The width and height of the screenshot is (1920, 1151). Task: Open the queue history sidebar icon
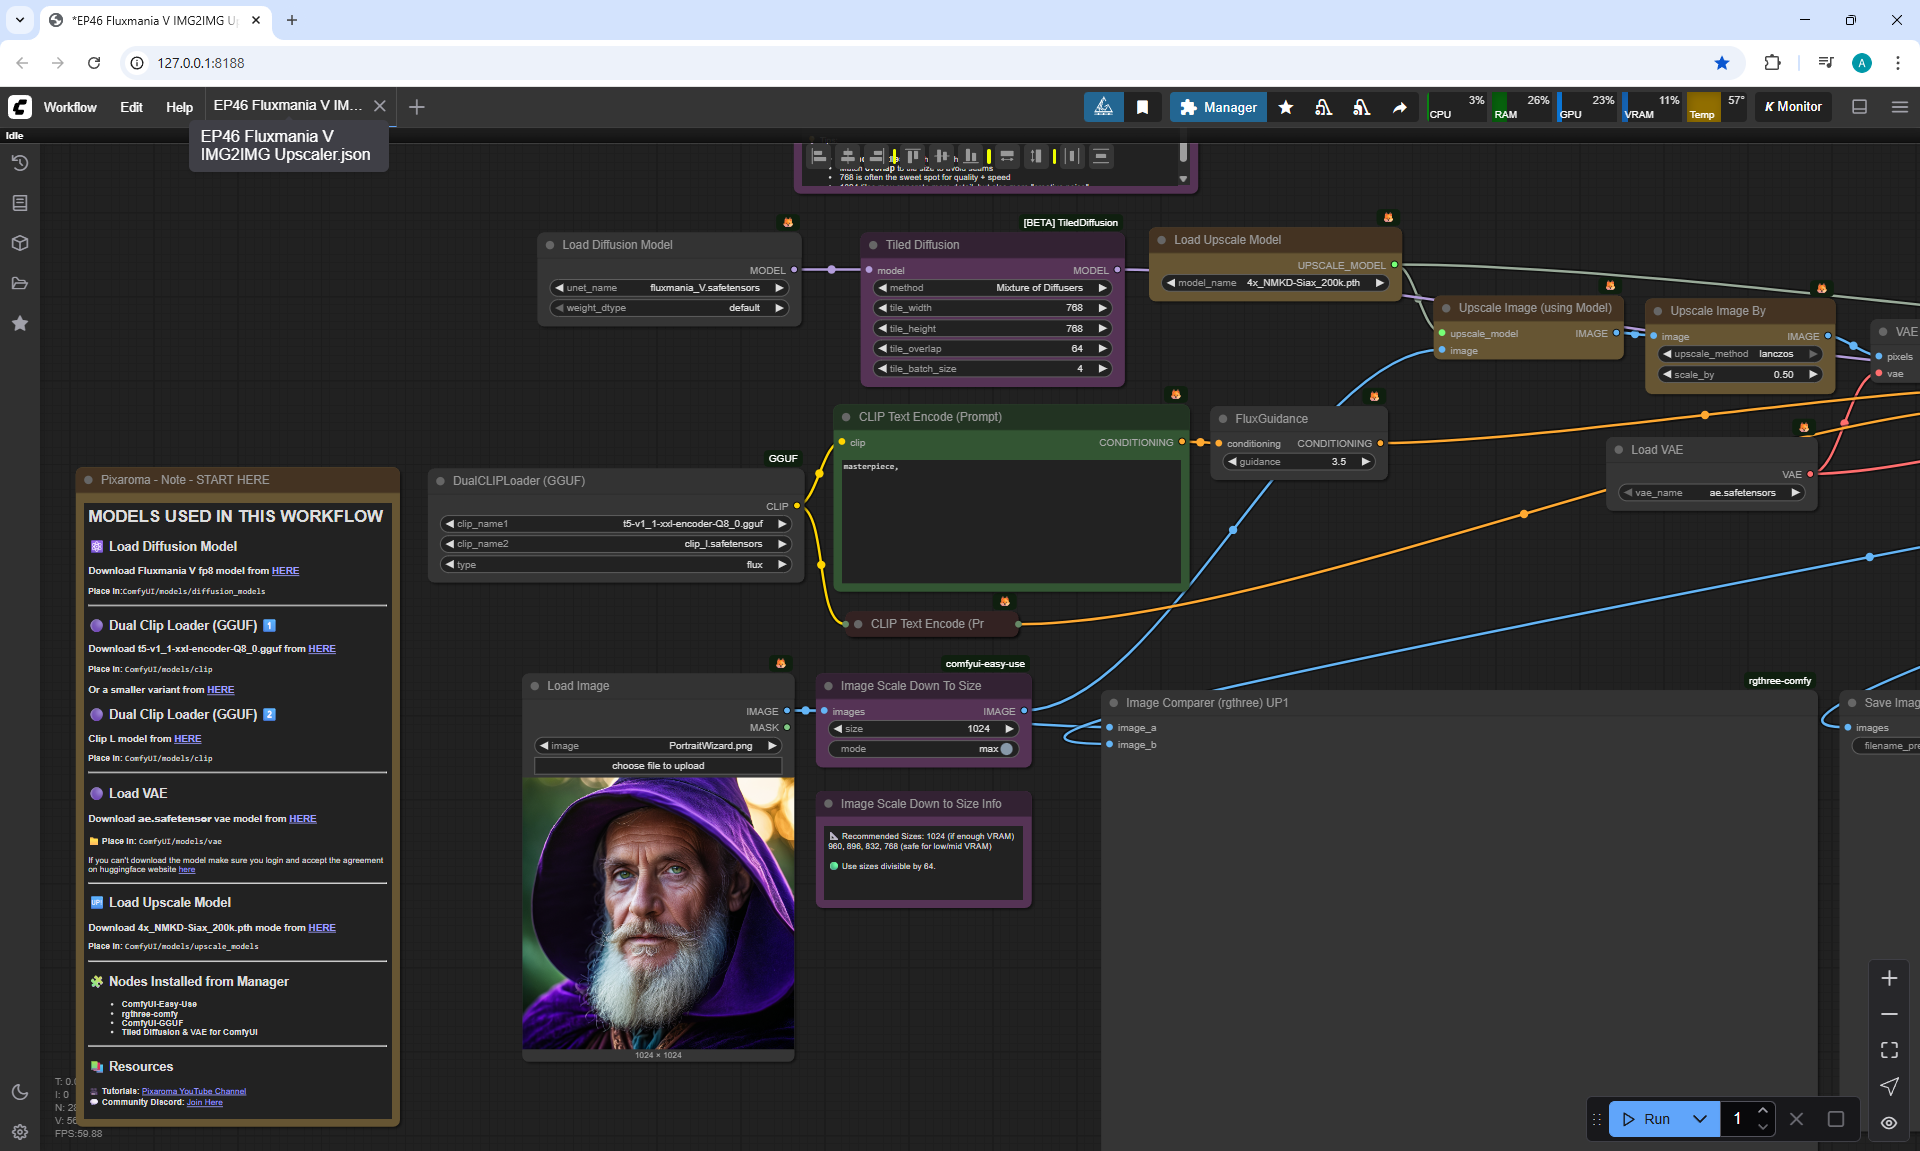pos(20,163)
